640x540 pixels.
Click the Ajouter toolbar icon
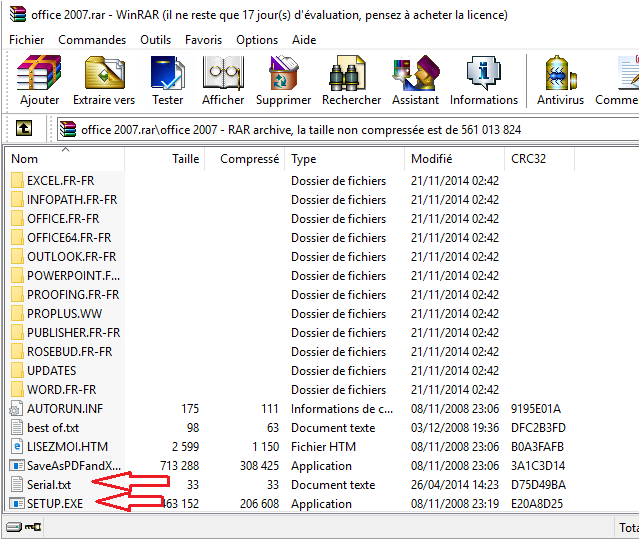pyautogui.click(x=39, y=73)
